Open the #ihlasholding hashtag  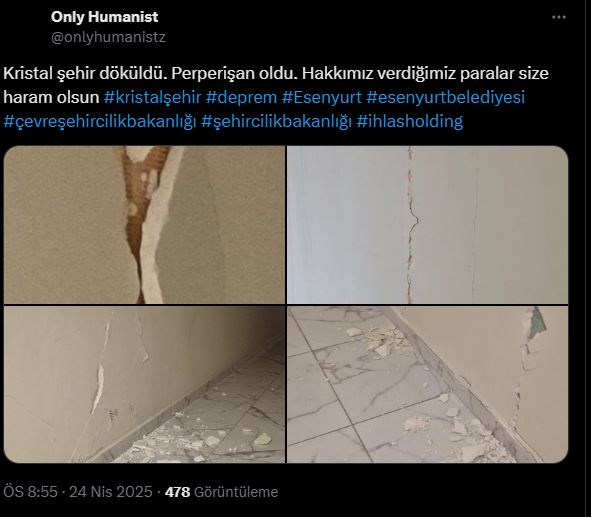[410, 121]
